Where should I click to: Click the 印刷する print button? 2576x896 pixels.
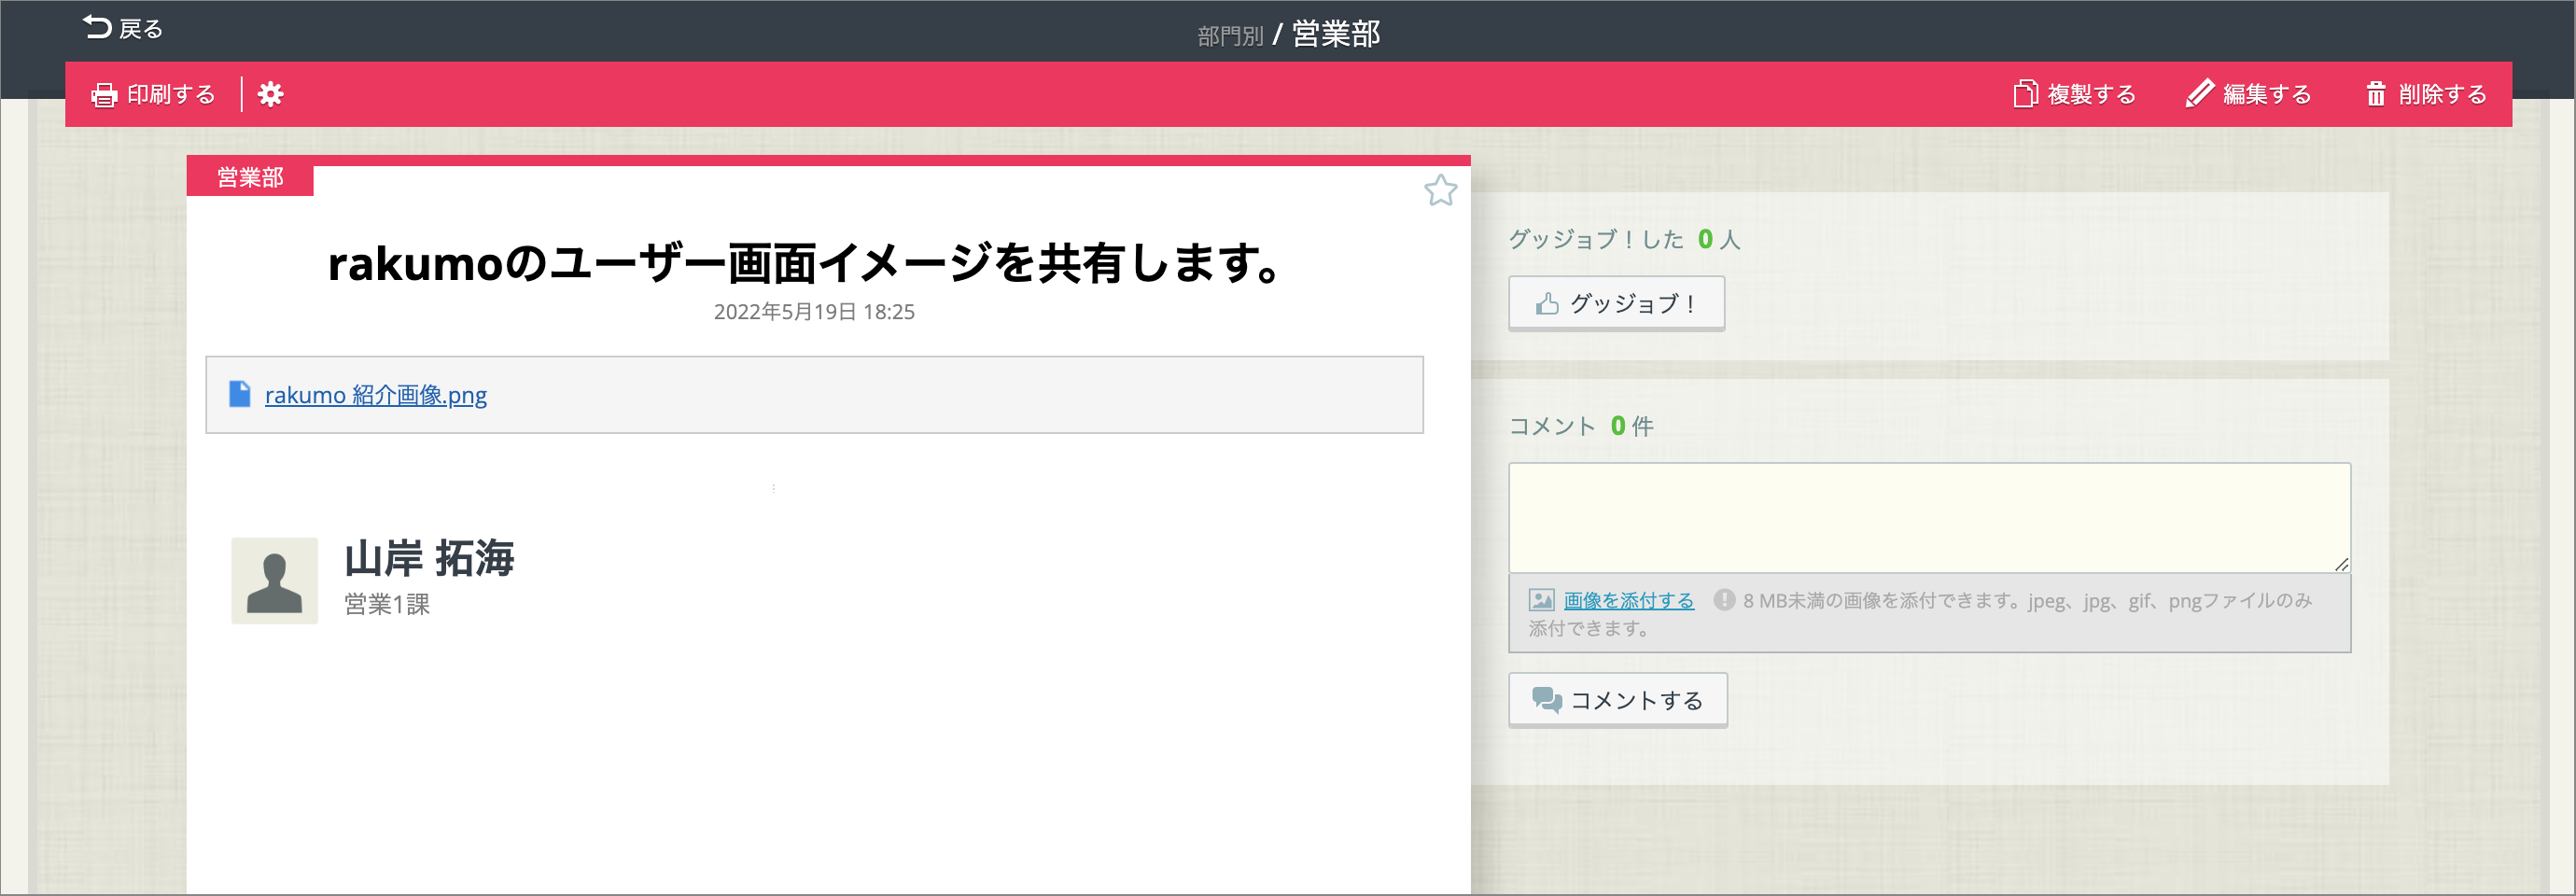click(153, 94)
